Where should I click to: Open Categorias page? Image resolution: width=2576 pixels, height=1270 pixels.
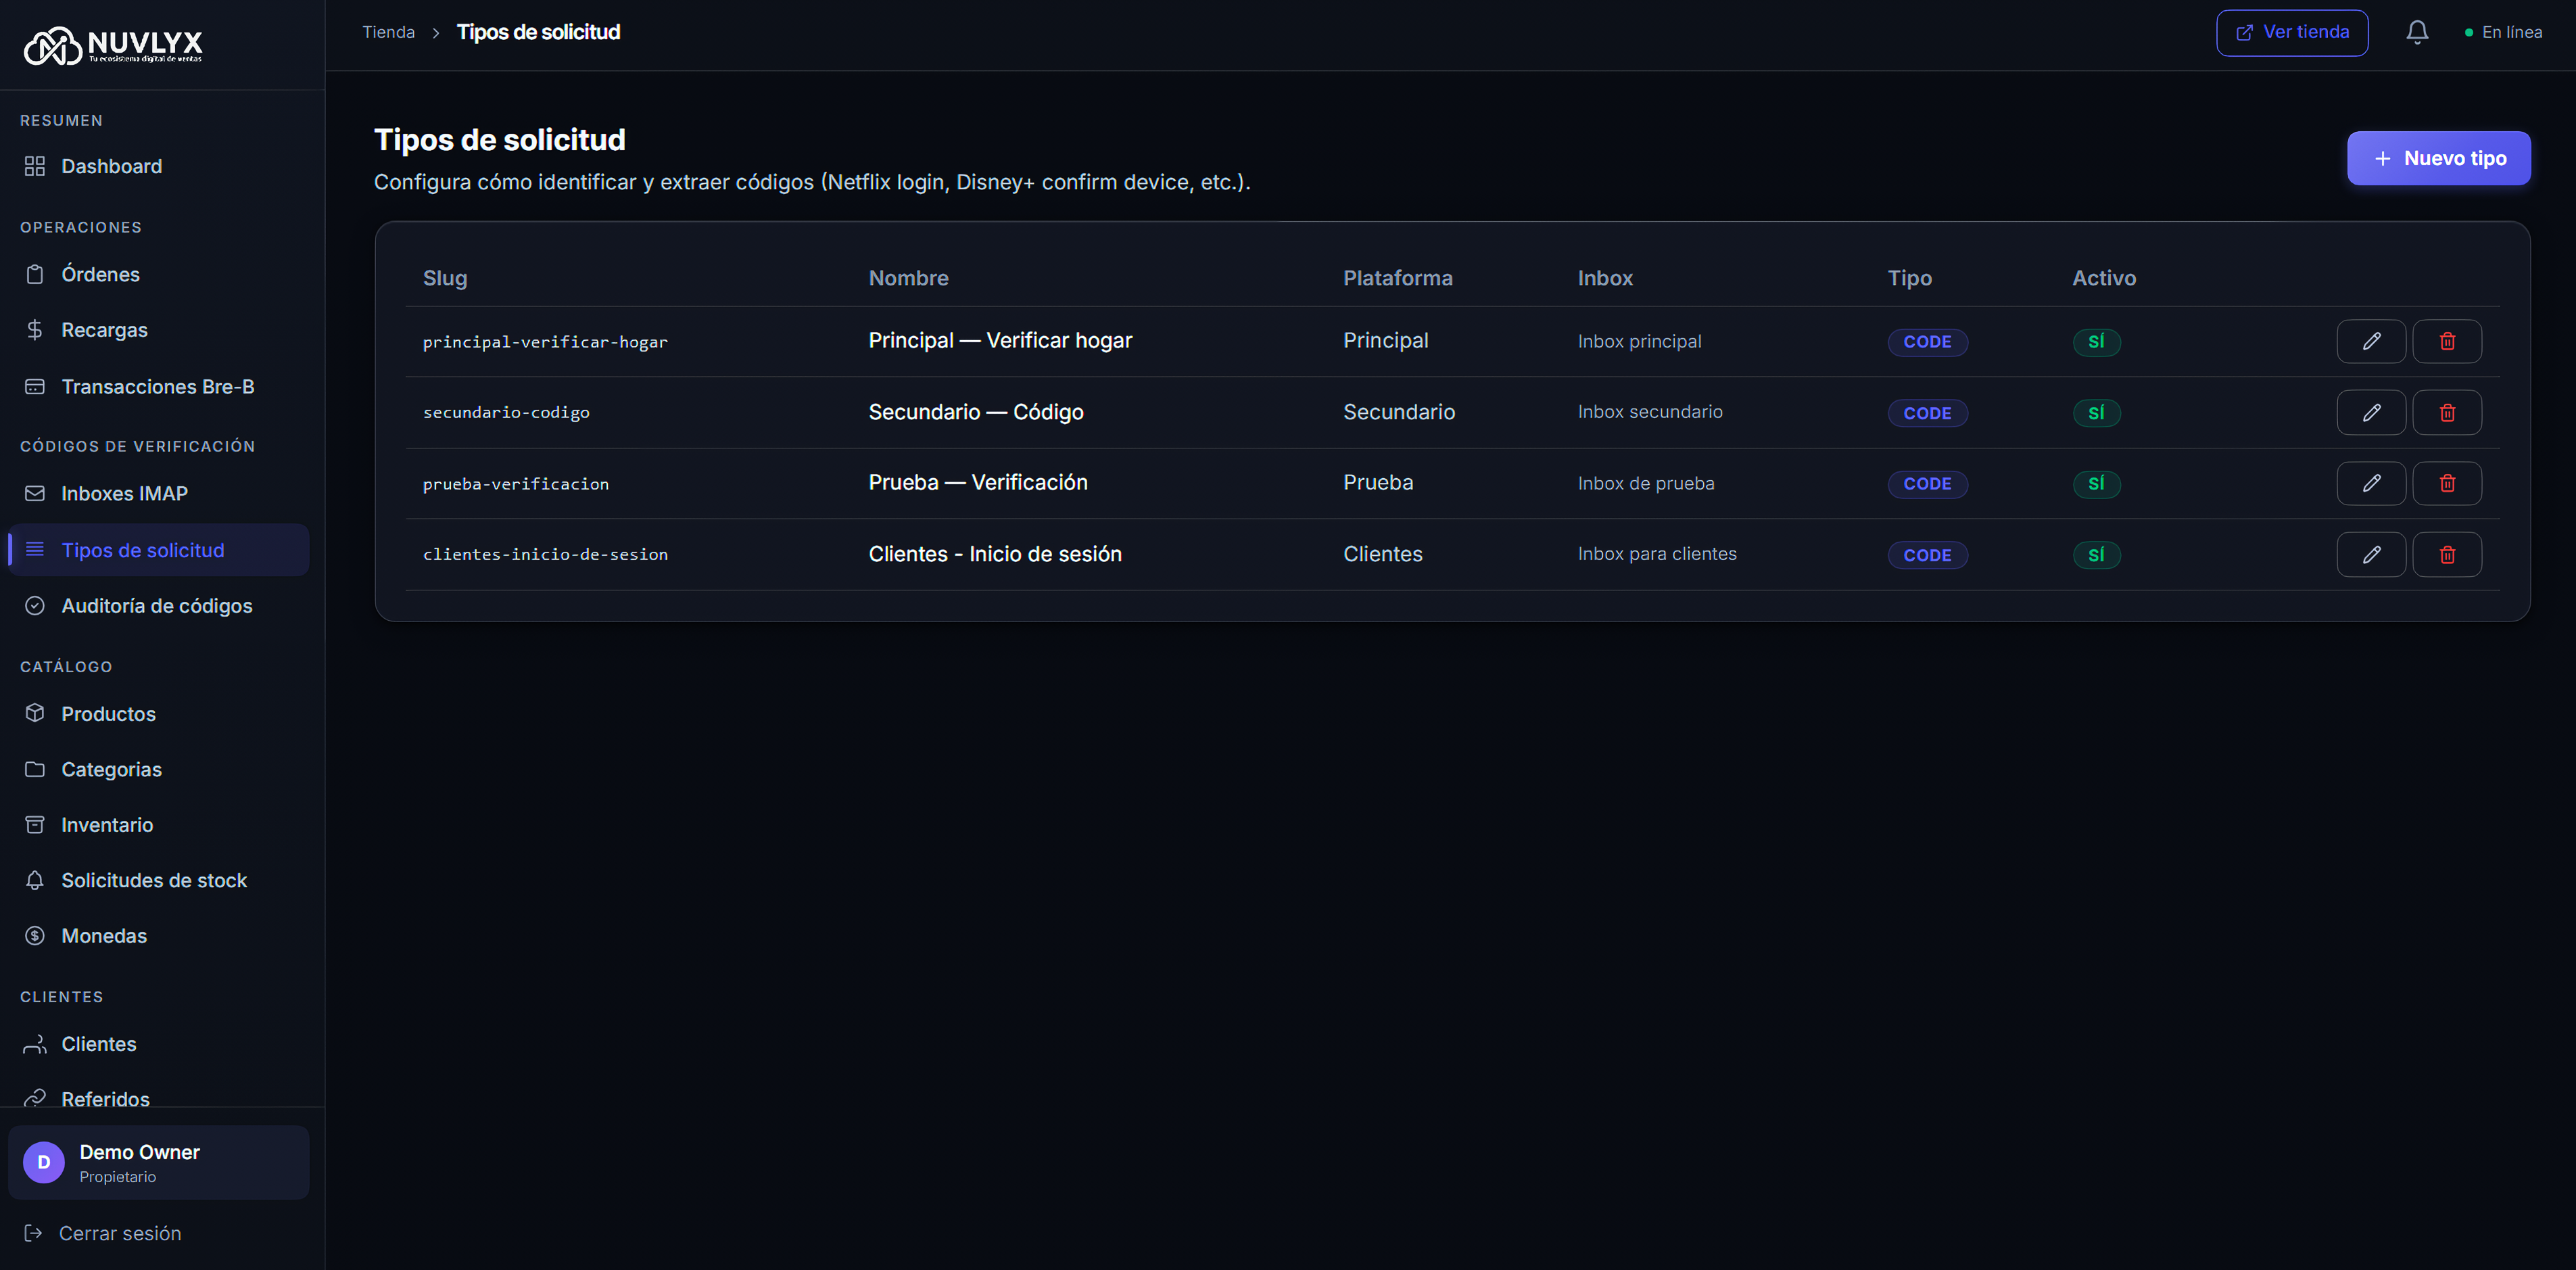click(158, 769)
